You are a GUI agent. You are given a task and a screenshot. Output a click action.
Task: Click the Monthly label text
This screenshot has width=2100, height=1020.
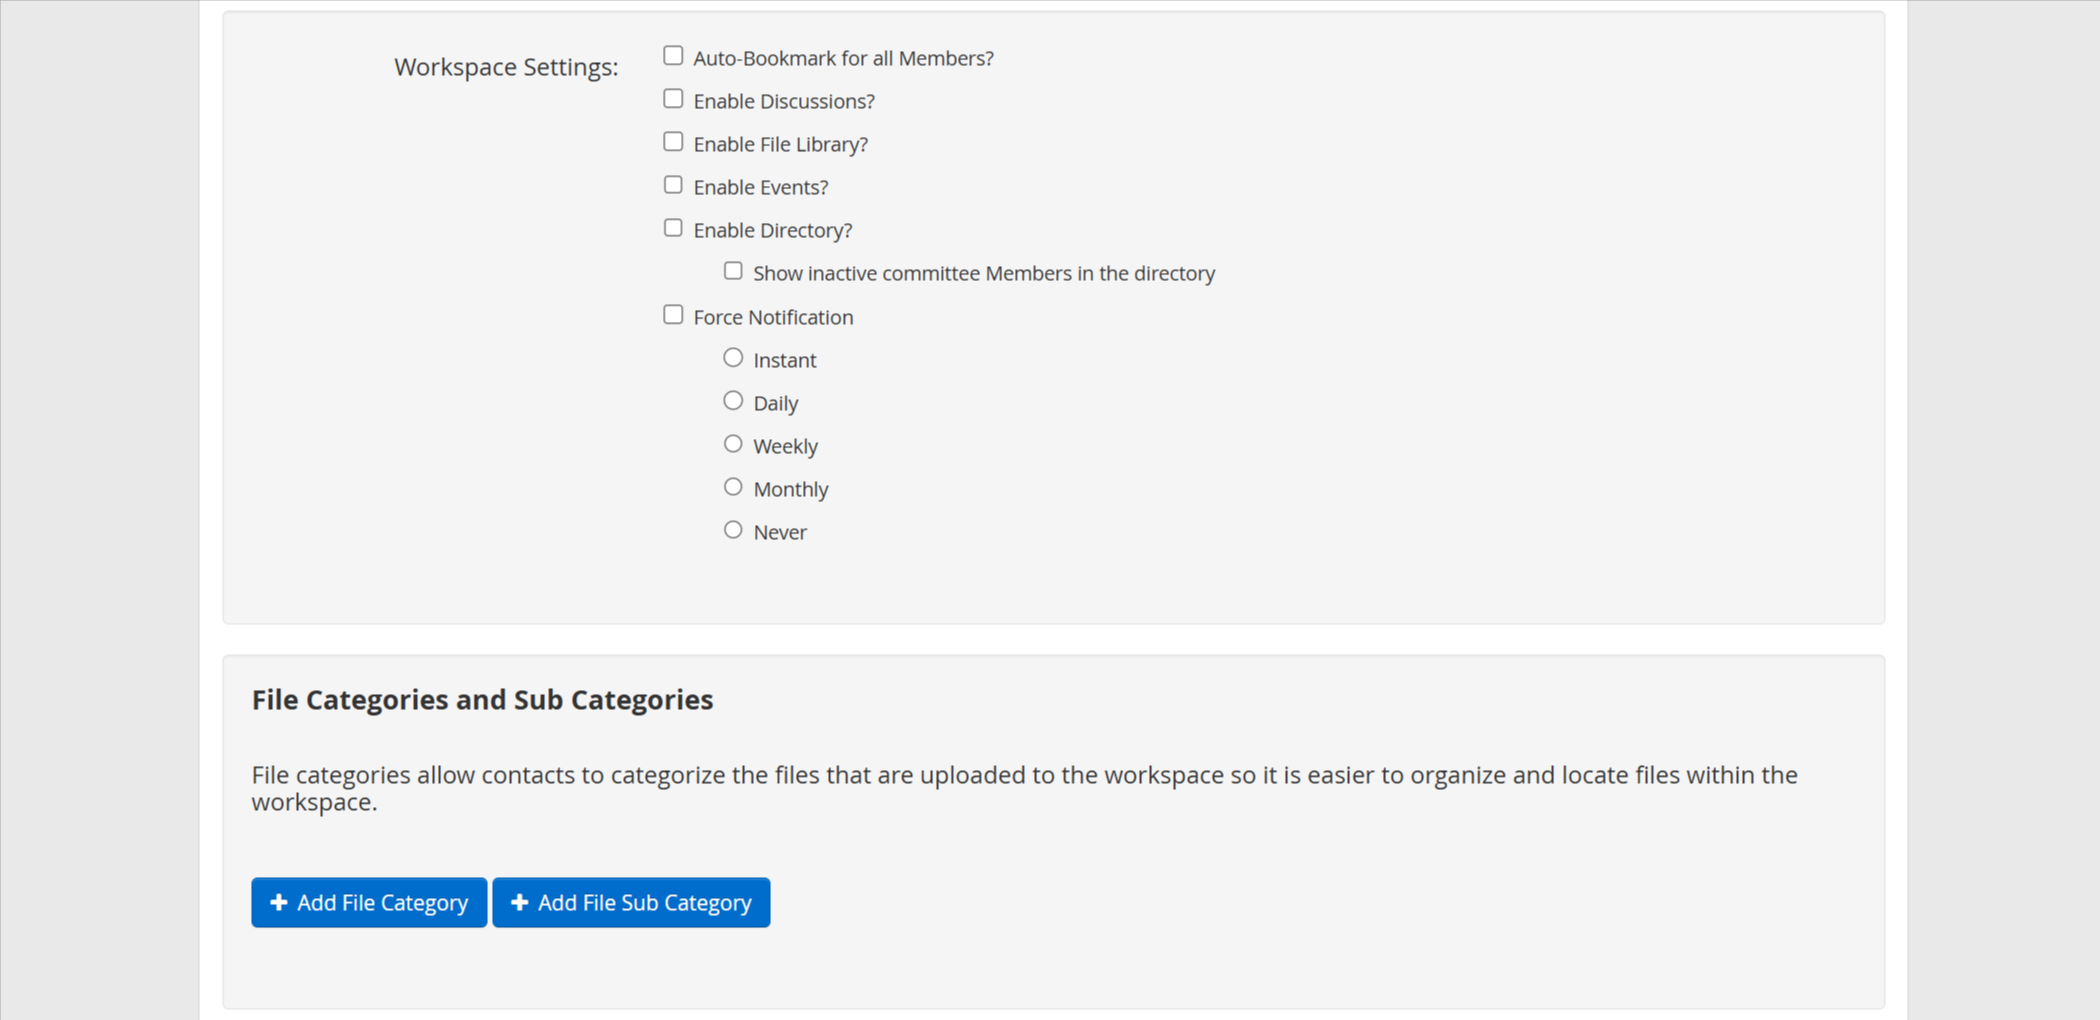point(791,489)
